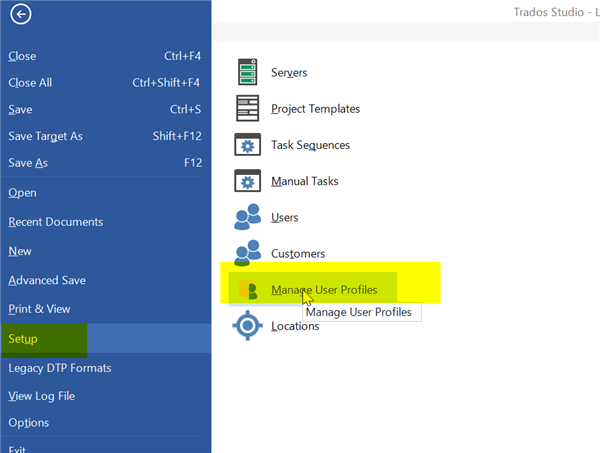
Task: Select the Setup menu entry
Action: tap(106, 339)
